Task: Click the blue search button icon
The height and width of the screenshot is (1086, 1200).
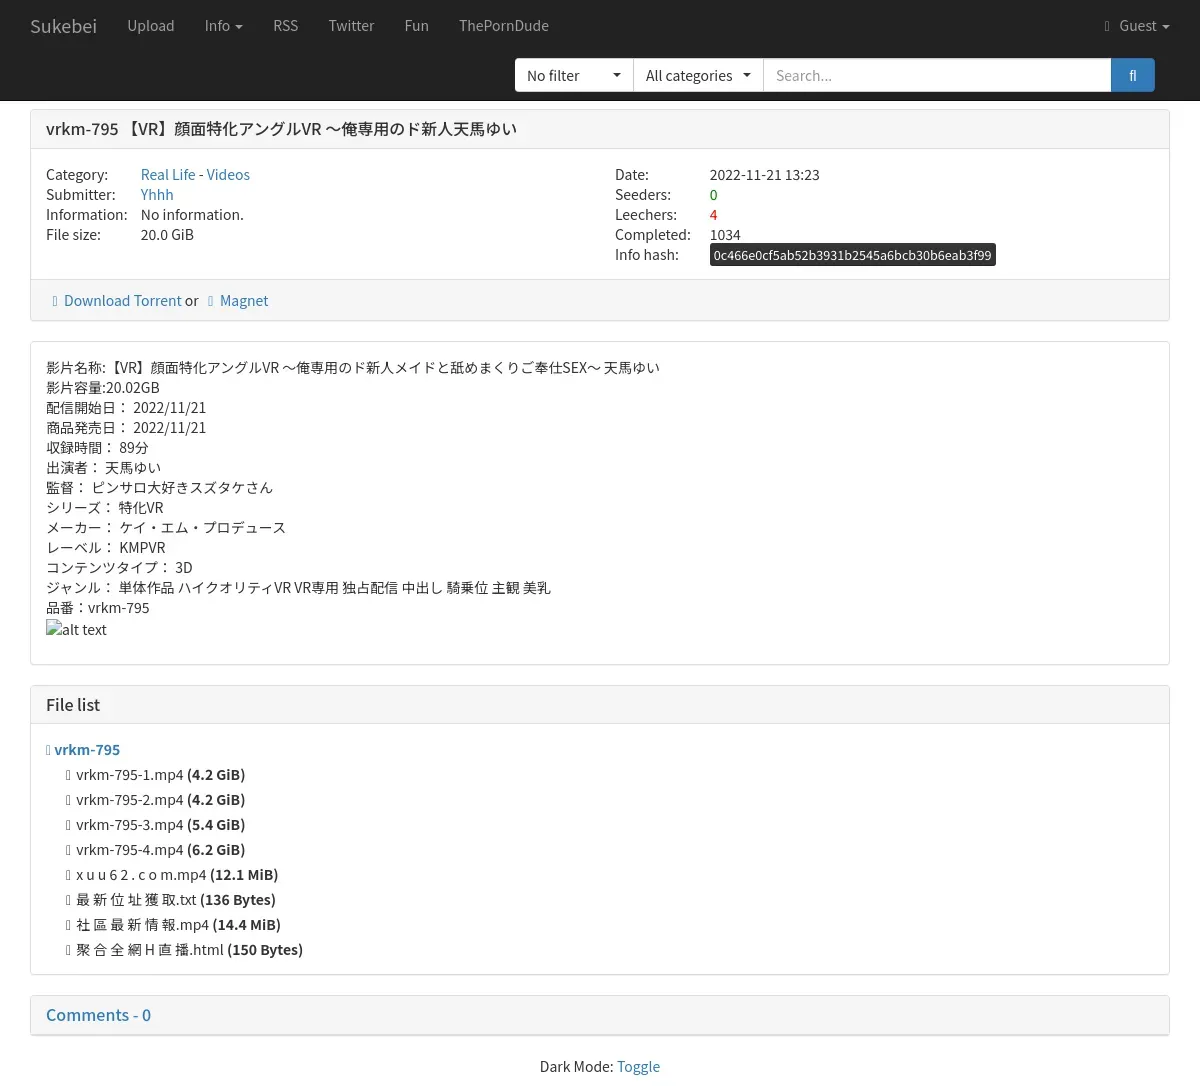Action: pos(1132,75)
